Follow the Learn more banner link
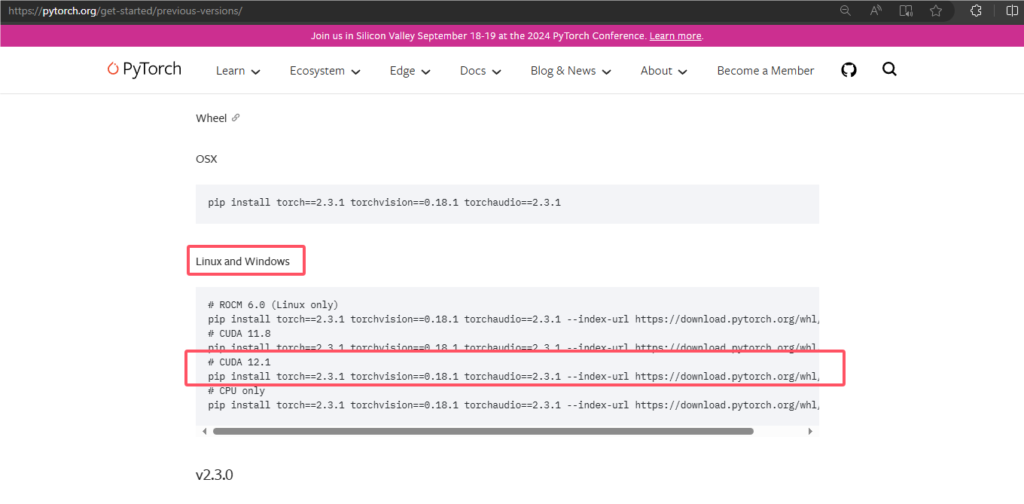This screenshot has height=504, width=1024. point(675,36)
